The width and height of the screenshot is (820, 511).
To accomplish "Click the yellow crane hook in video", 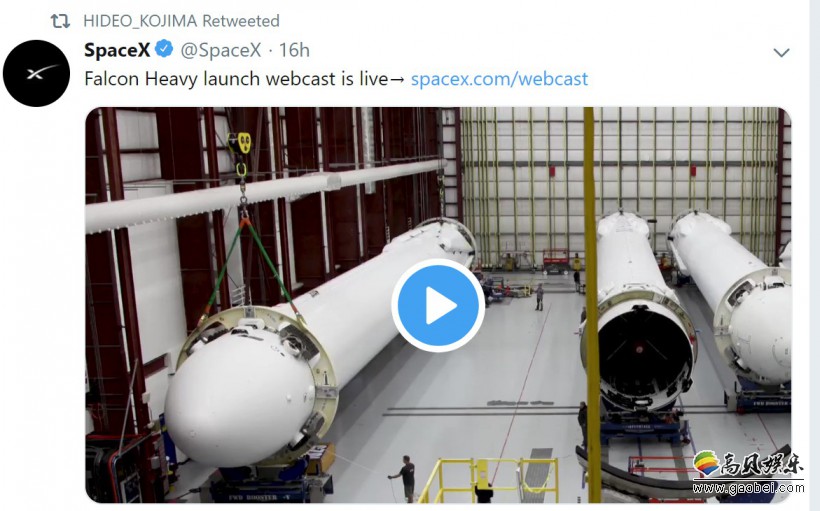I will pos(240,153).
